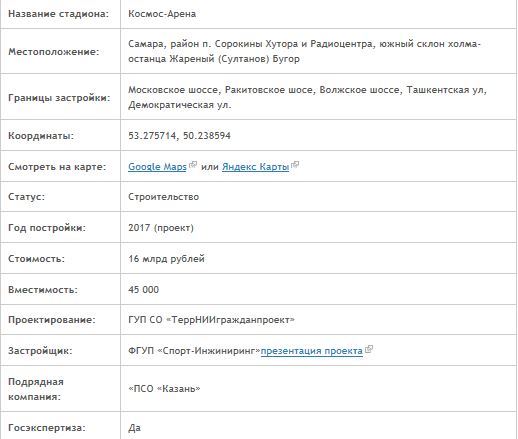Click the Госэкспертиза value Да
518x439 pixels.
pos(135,428)
